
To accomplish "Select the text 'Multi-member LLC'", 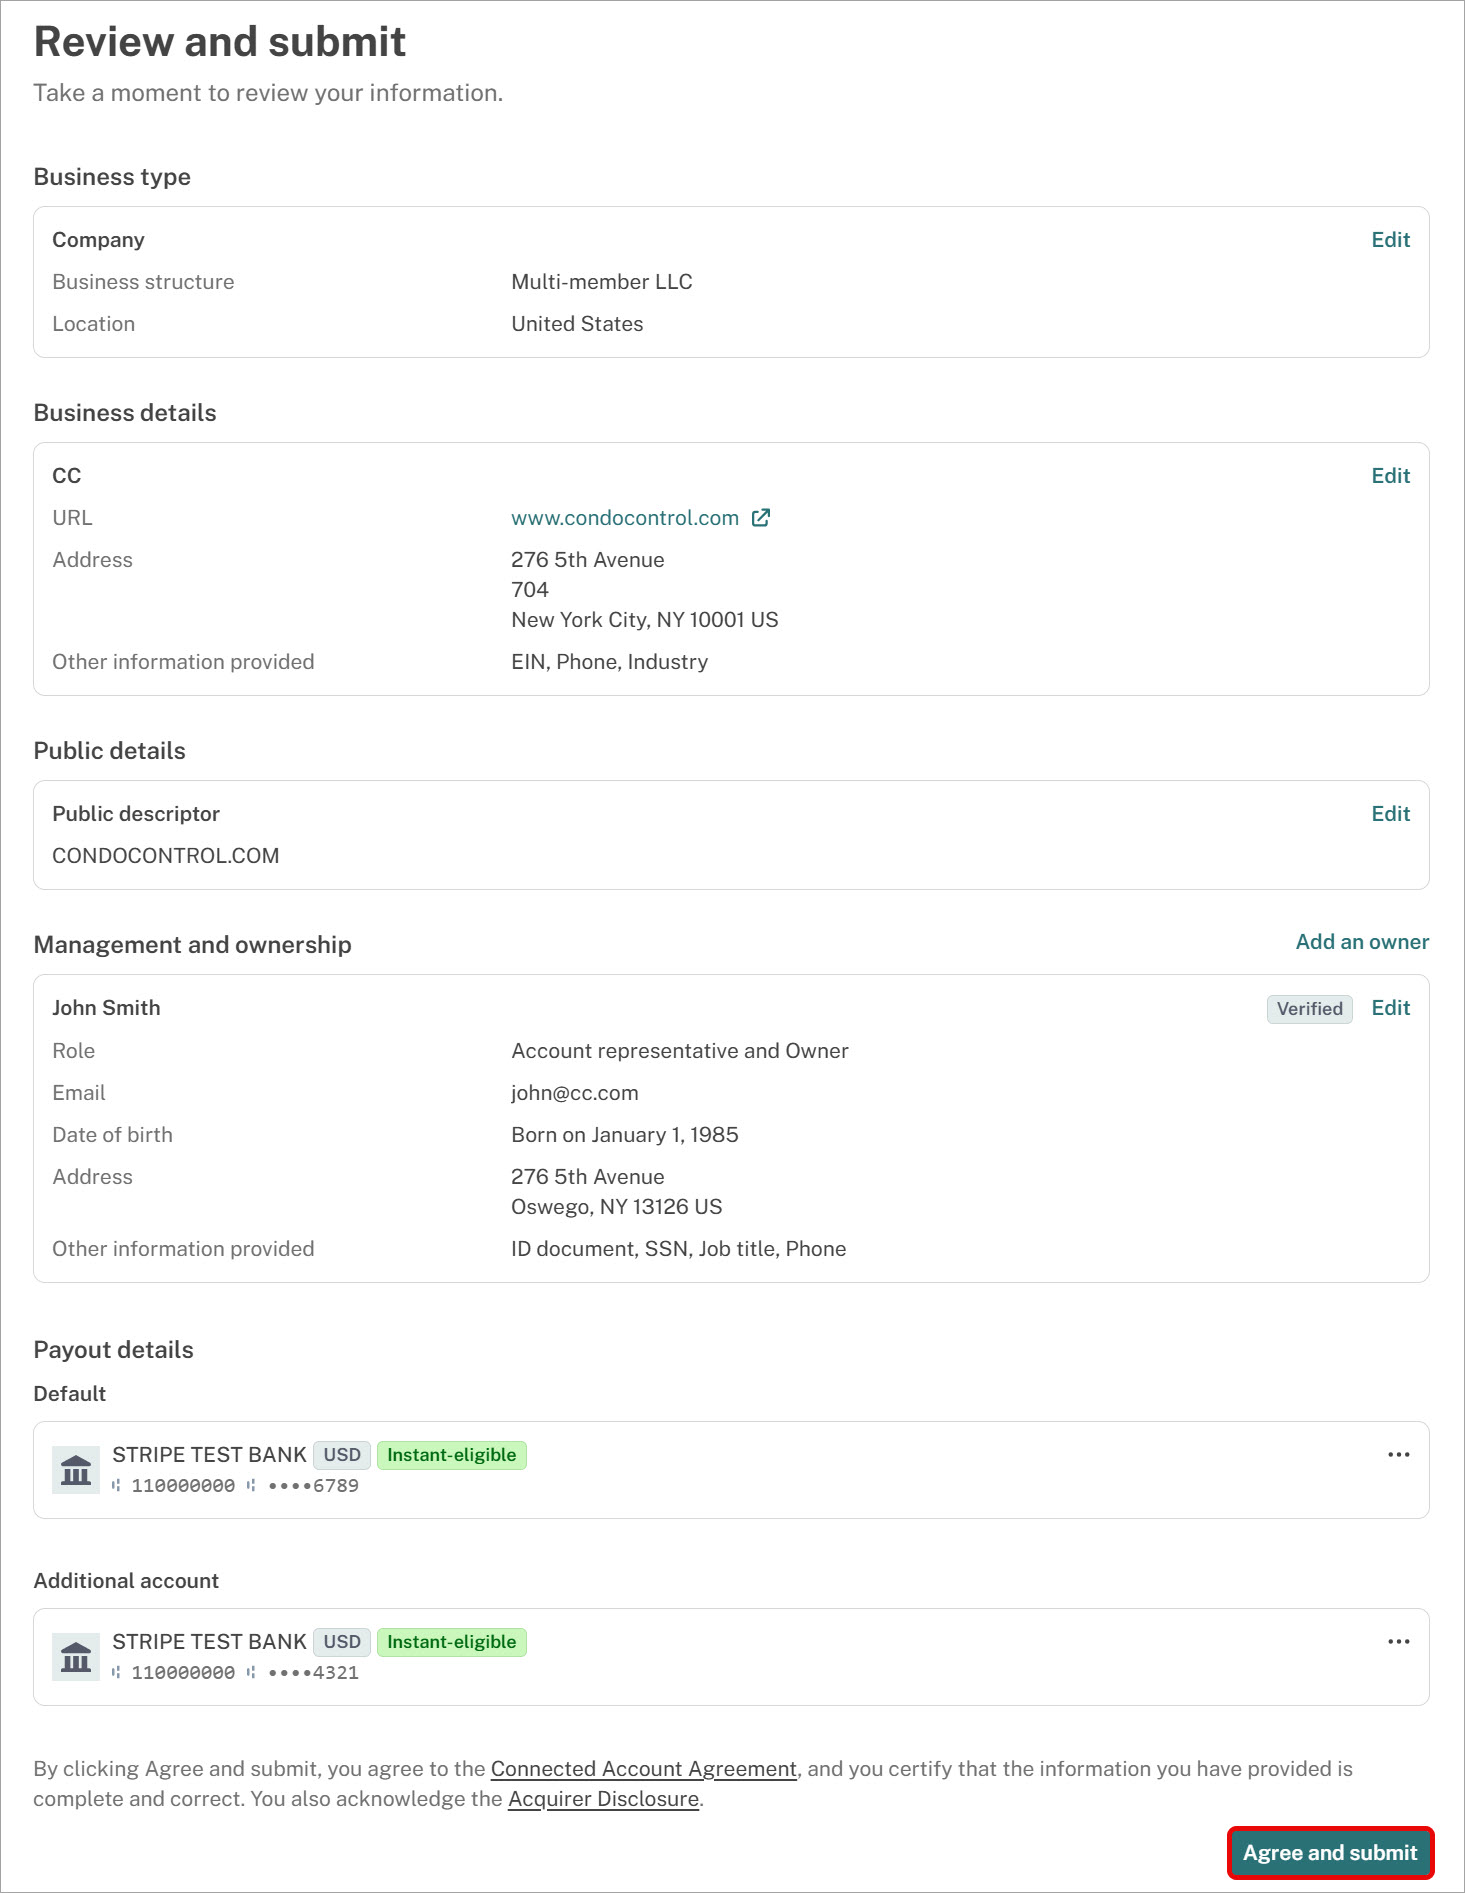I will 602,282.
